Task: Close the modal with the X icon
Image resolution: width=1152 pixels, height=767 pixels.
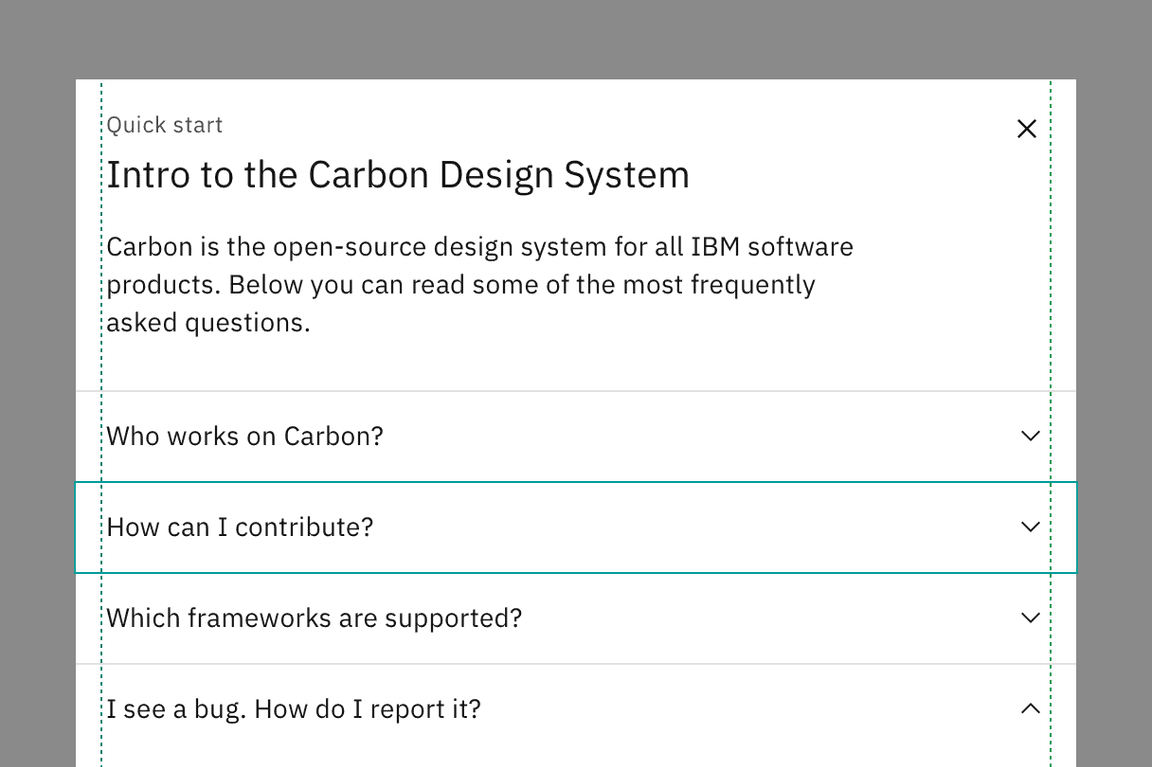Action: [1026, 129]
